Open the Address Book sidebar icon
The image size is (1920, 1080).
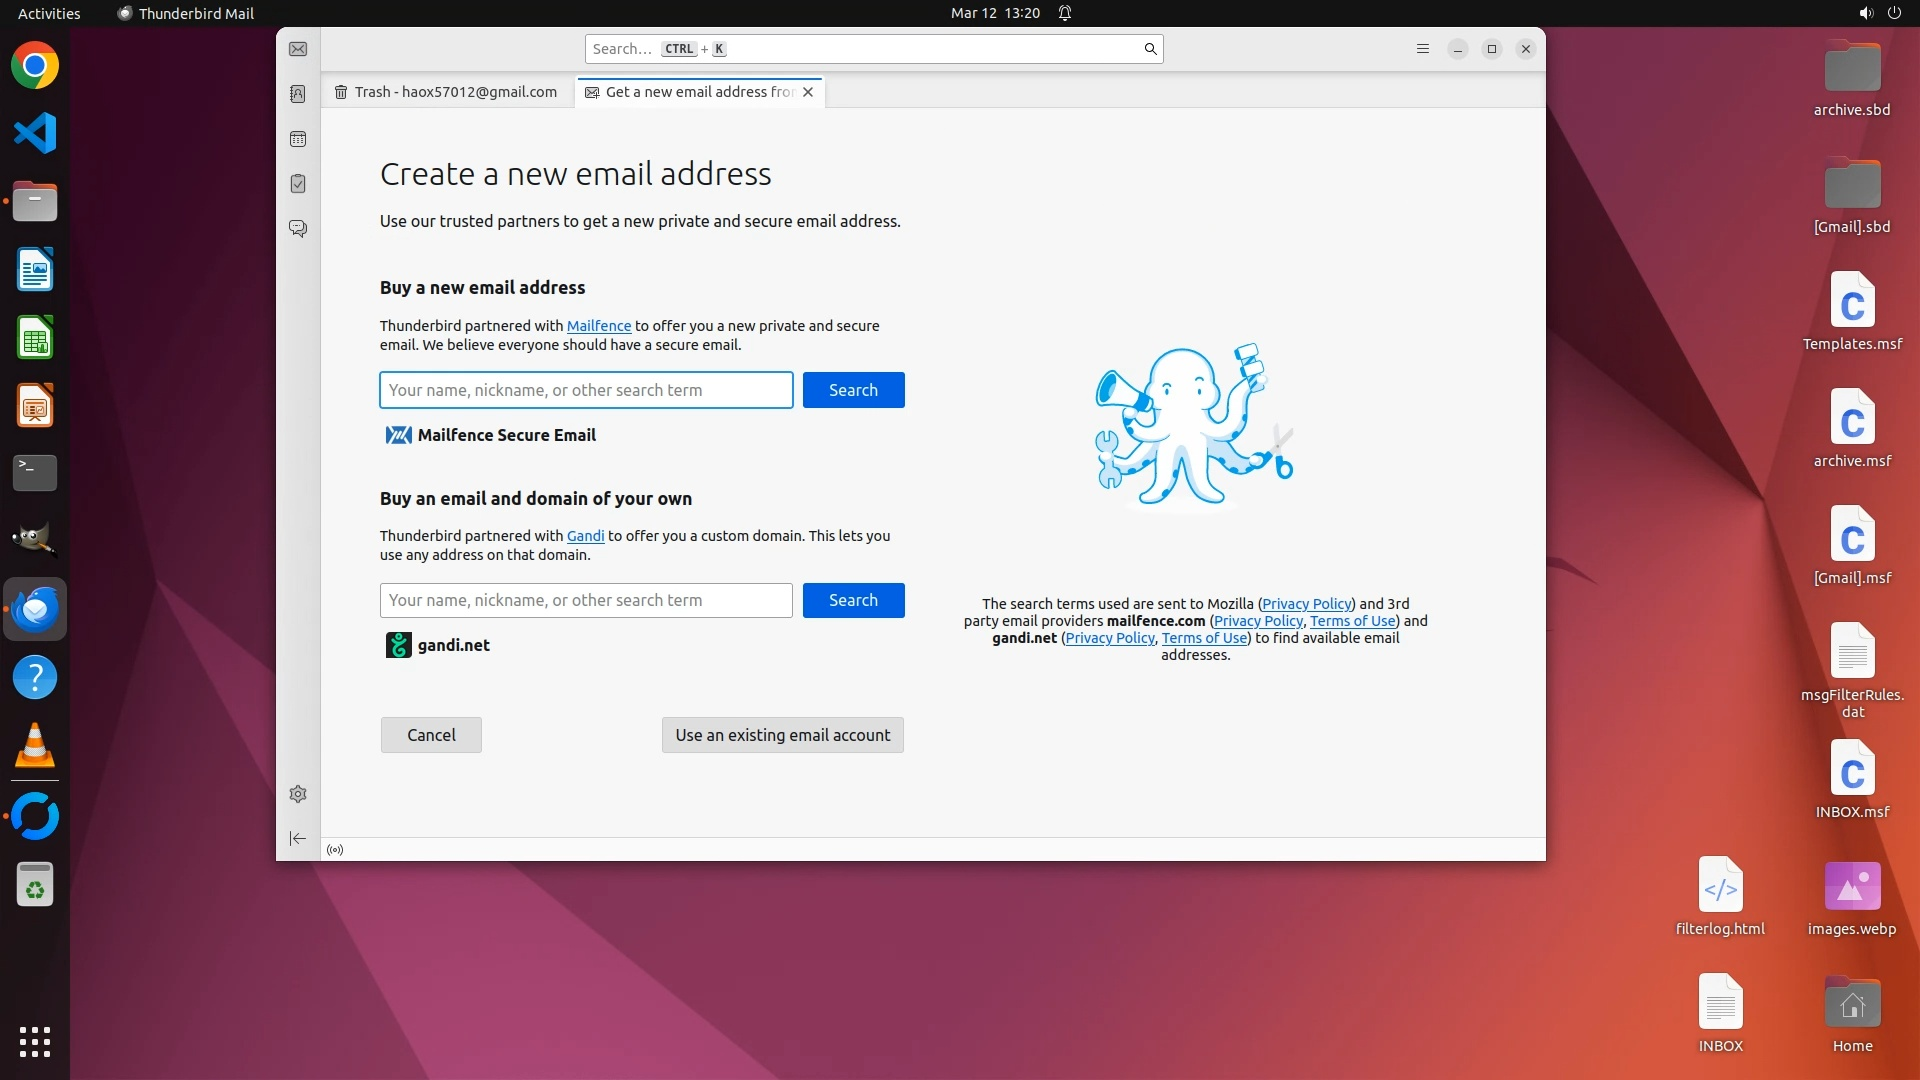[298, 94]
